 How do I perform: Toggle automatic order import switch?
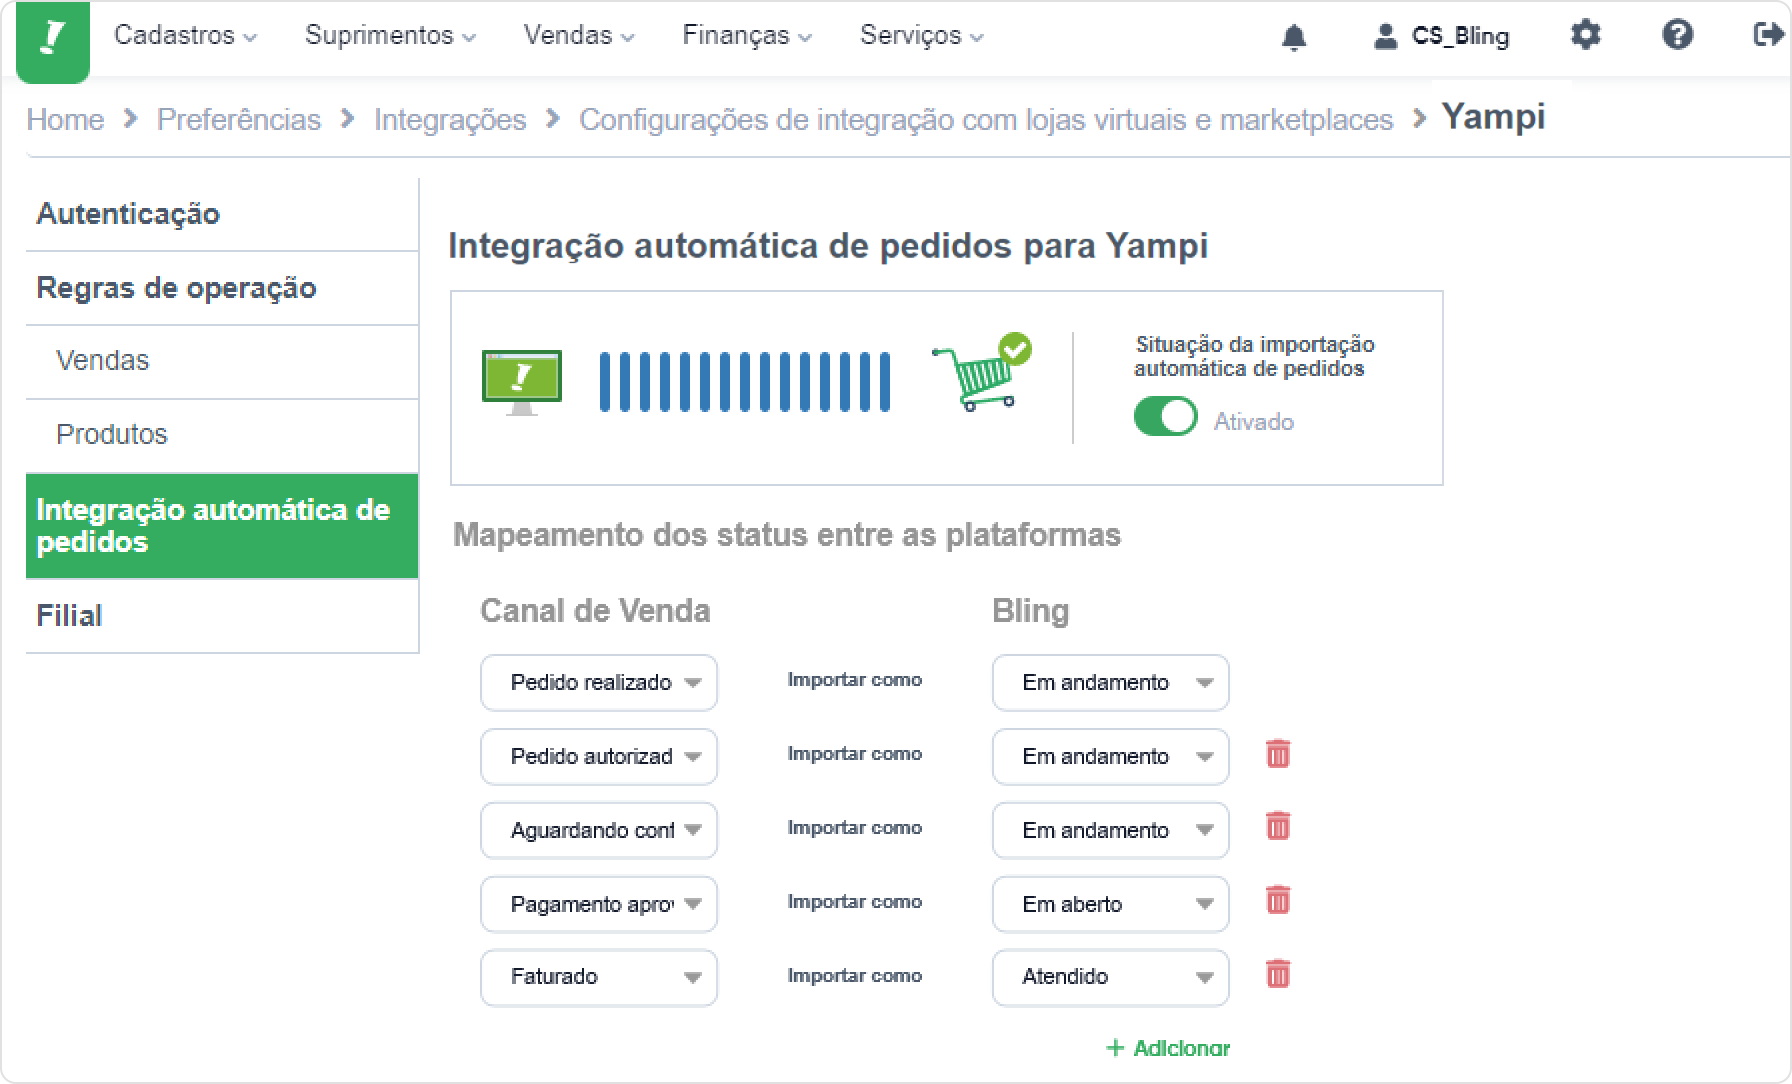1165,416
